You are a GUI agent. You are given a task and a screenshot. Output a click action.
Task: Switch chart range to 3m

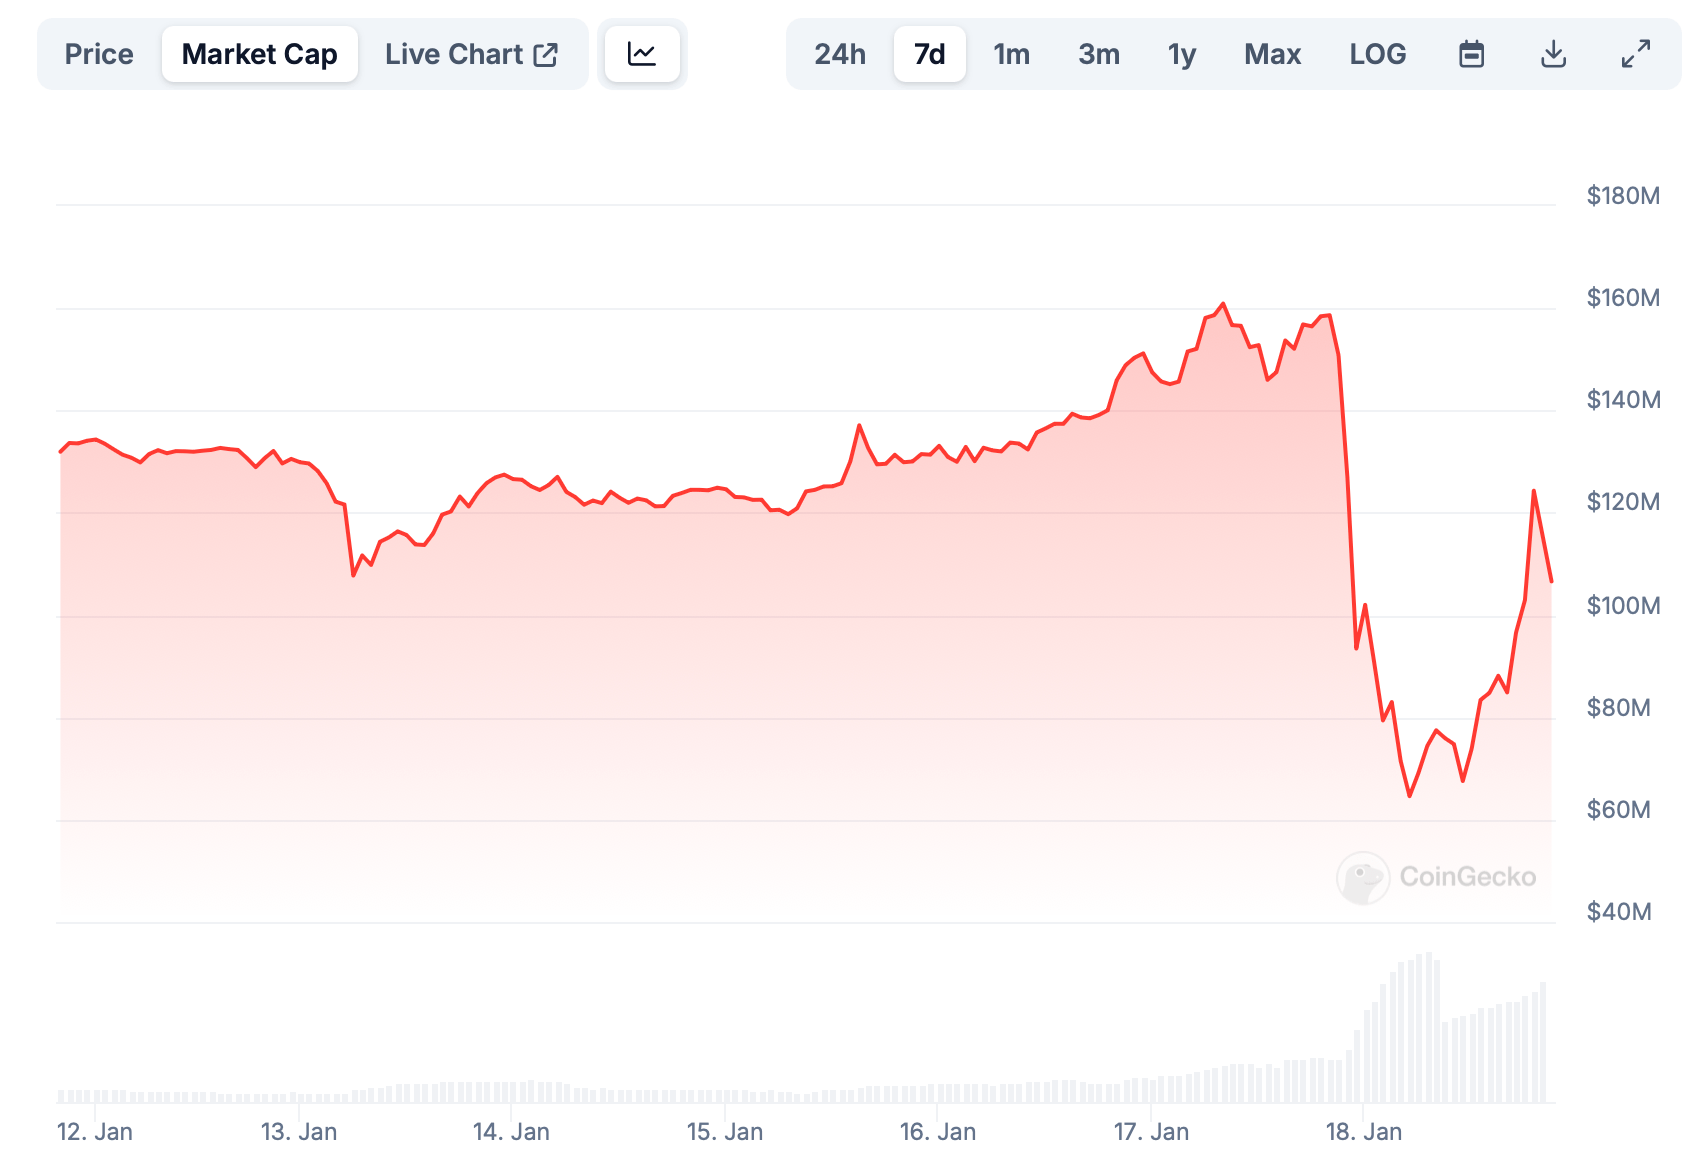pyautogui.click(x=1099, y=54)
